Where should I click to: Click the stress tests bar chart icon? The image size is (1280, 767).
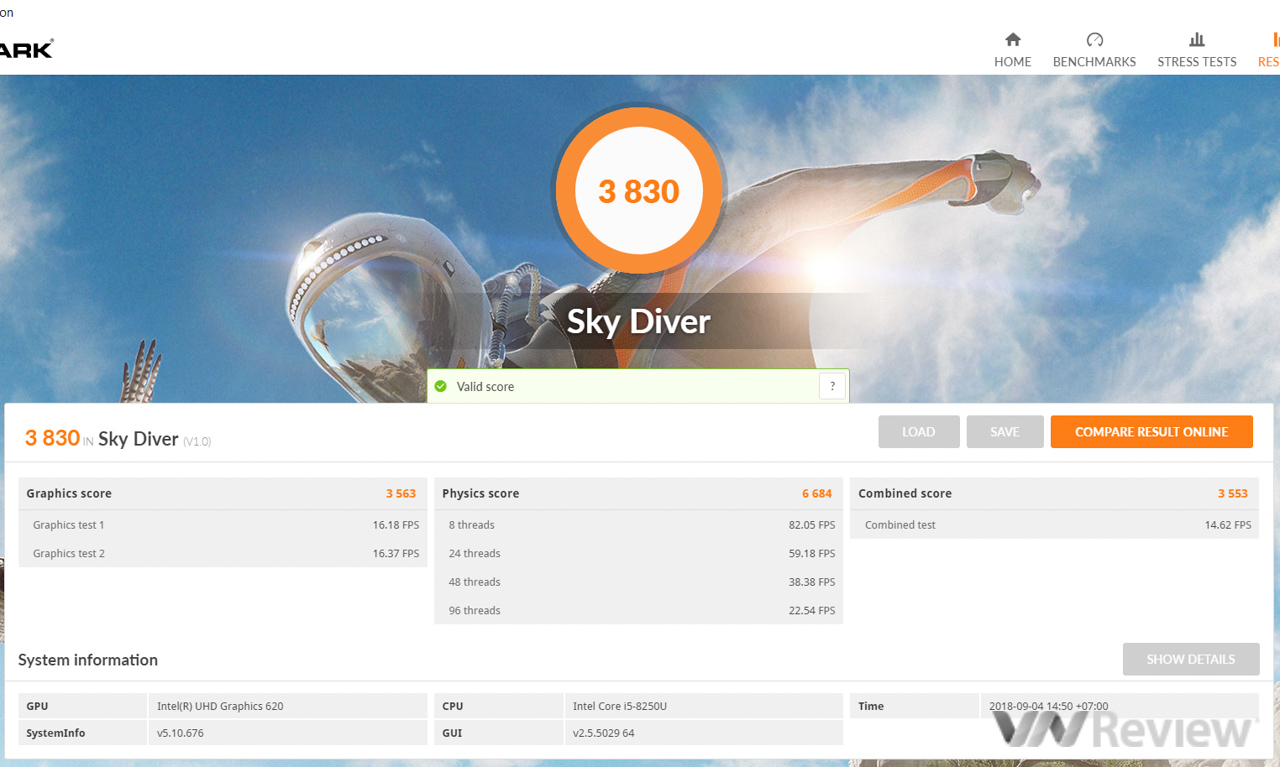[1197, 40]
